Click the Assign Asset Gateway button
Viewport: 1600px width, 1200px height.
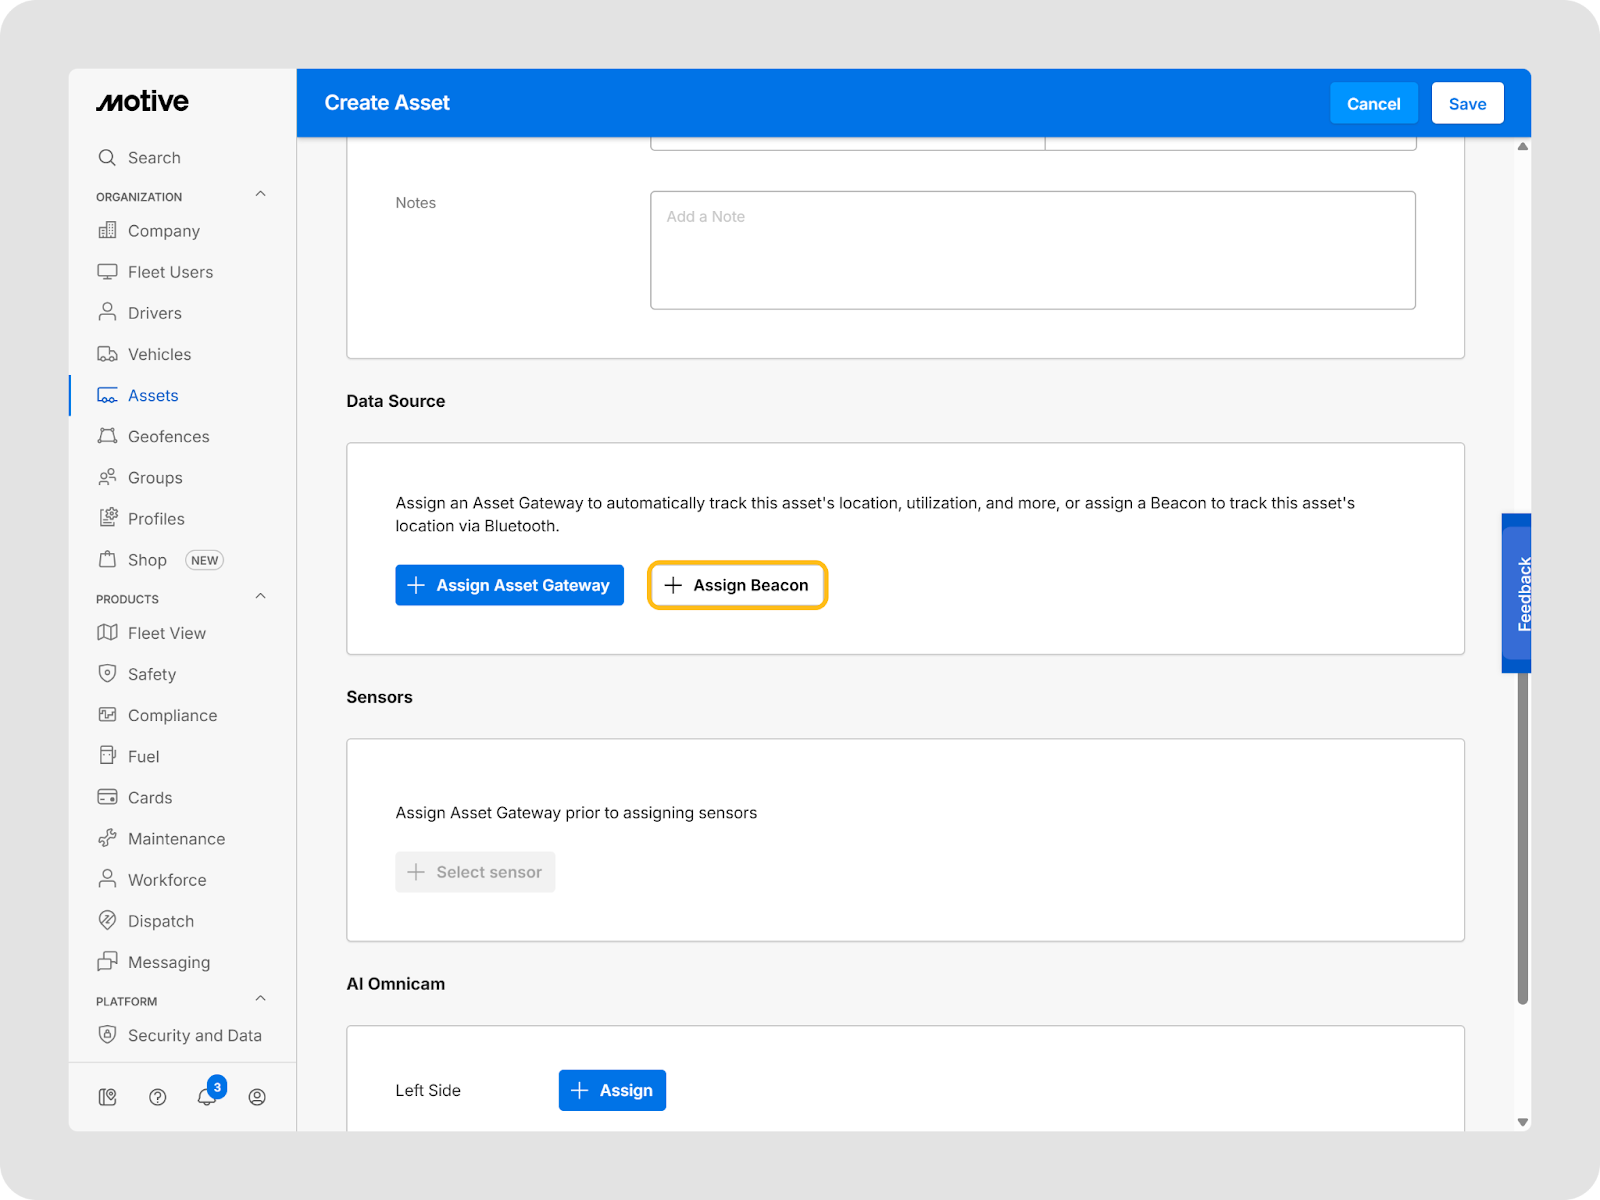[x=509, y=585]
